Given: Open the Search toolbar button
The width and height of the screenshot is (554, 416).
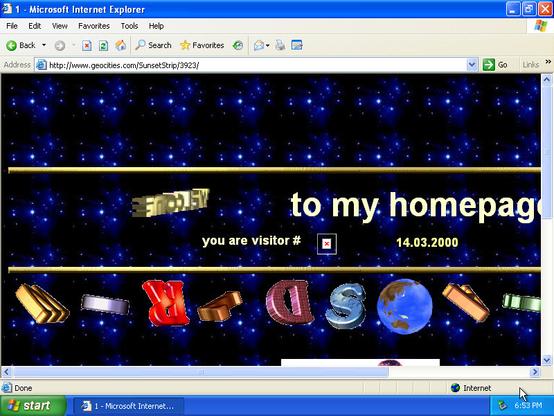Looking at the screenshot, I should pos(154,45).
